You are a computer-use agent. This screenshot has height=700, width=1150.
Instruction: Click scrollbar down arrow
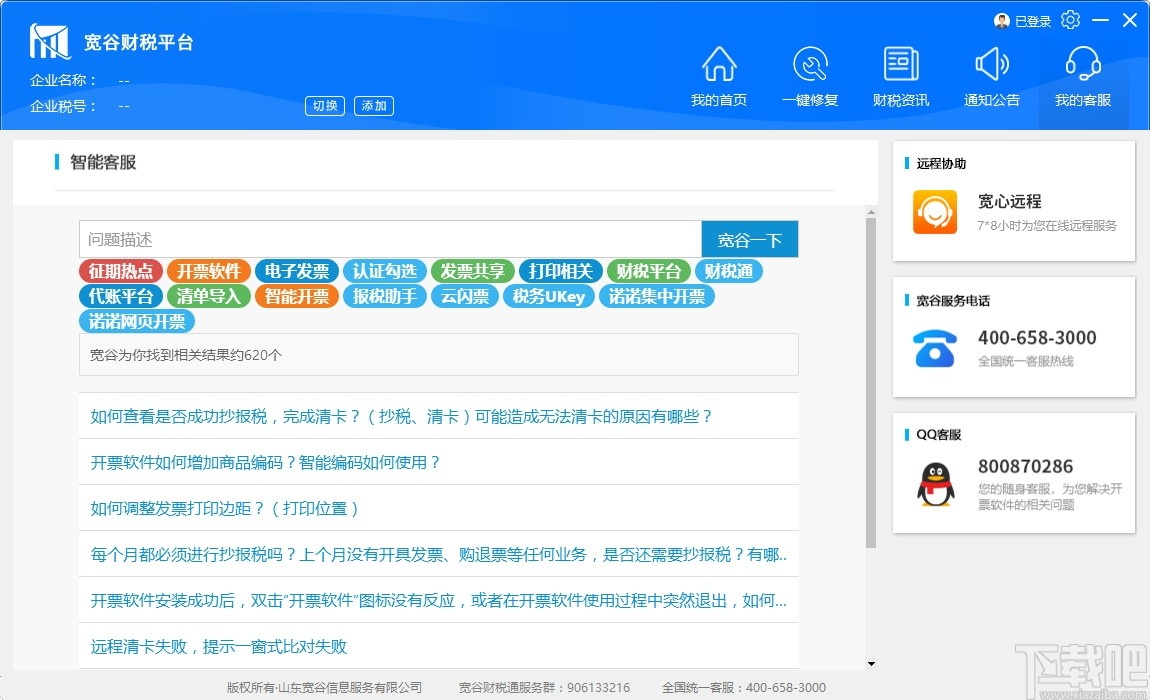pos(871,663)
